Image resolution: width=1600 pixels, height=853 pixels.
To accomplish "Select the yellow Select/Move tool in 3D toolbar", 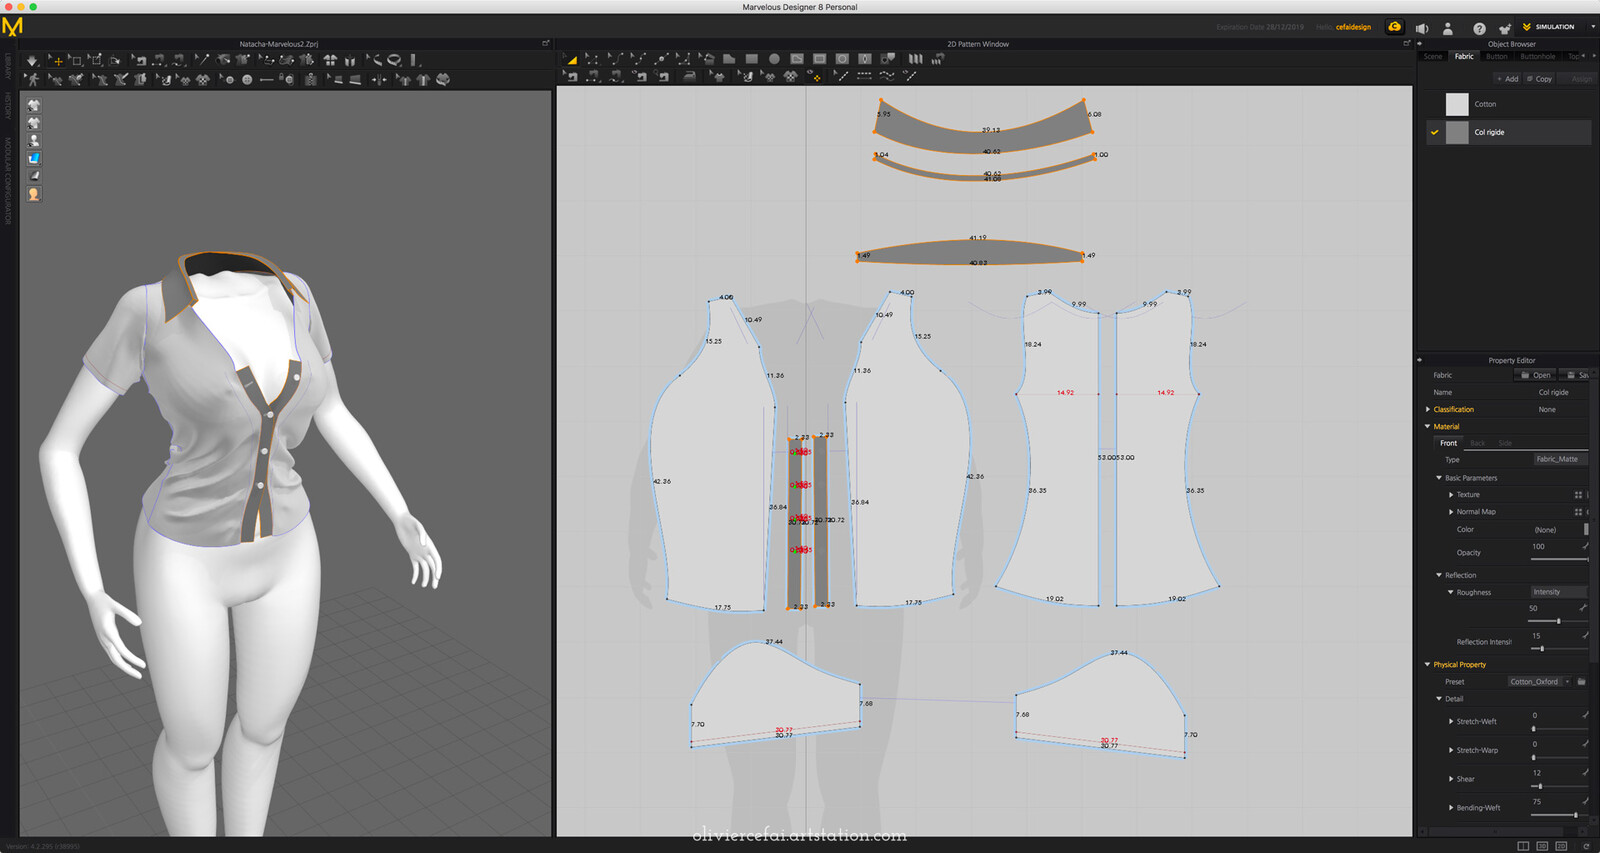I will click(57, 60).
